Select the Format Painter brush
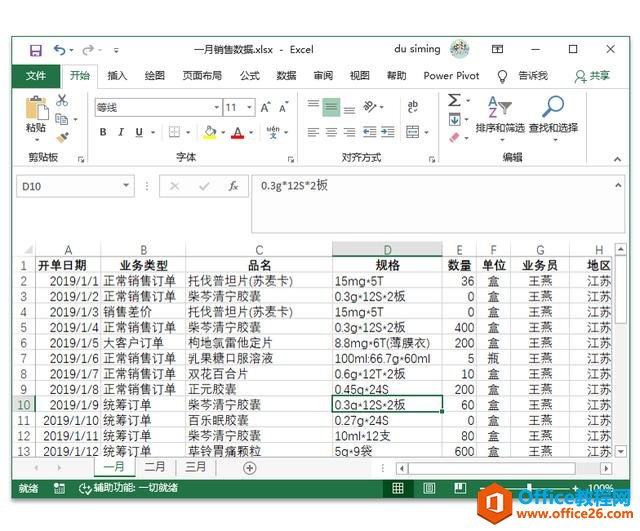The image size is (640, 531). 62,138
